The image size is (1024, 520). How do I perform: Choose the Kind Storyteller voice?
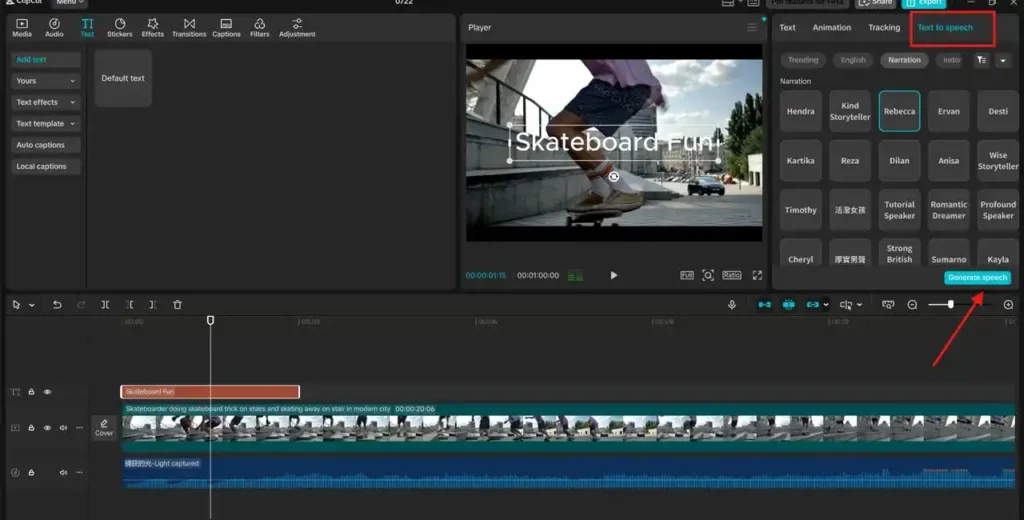[x=850, y=111]
